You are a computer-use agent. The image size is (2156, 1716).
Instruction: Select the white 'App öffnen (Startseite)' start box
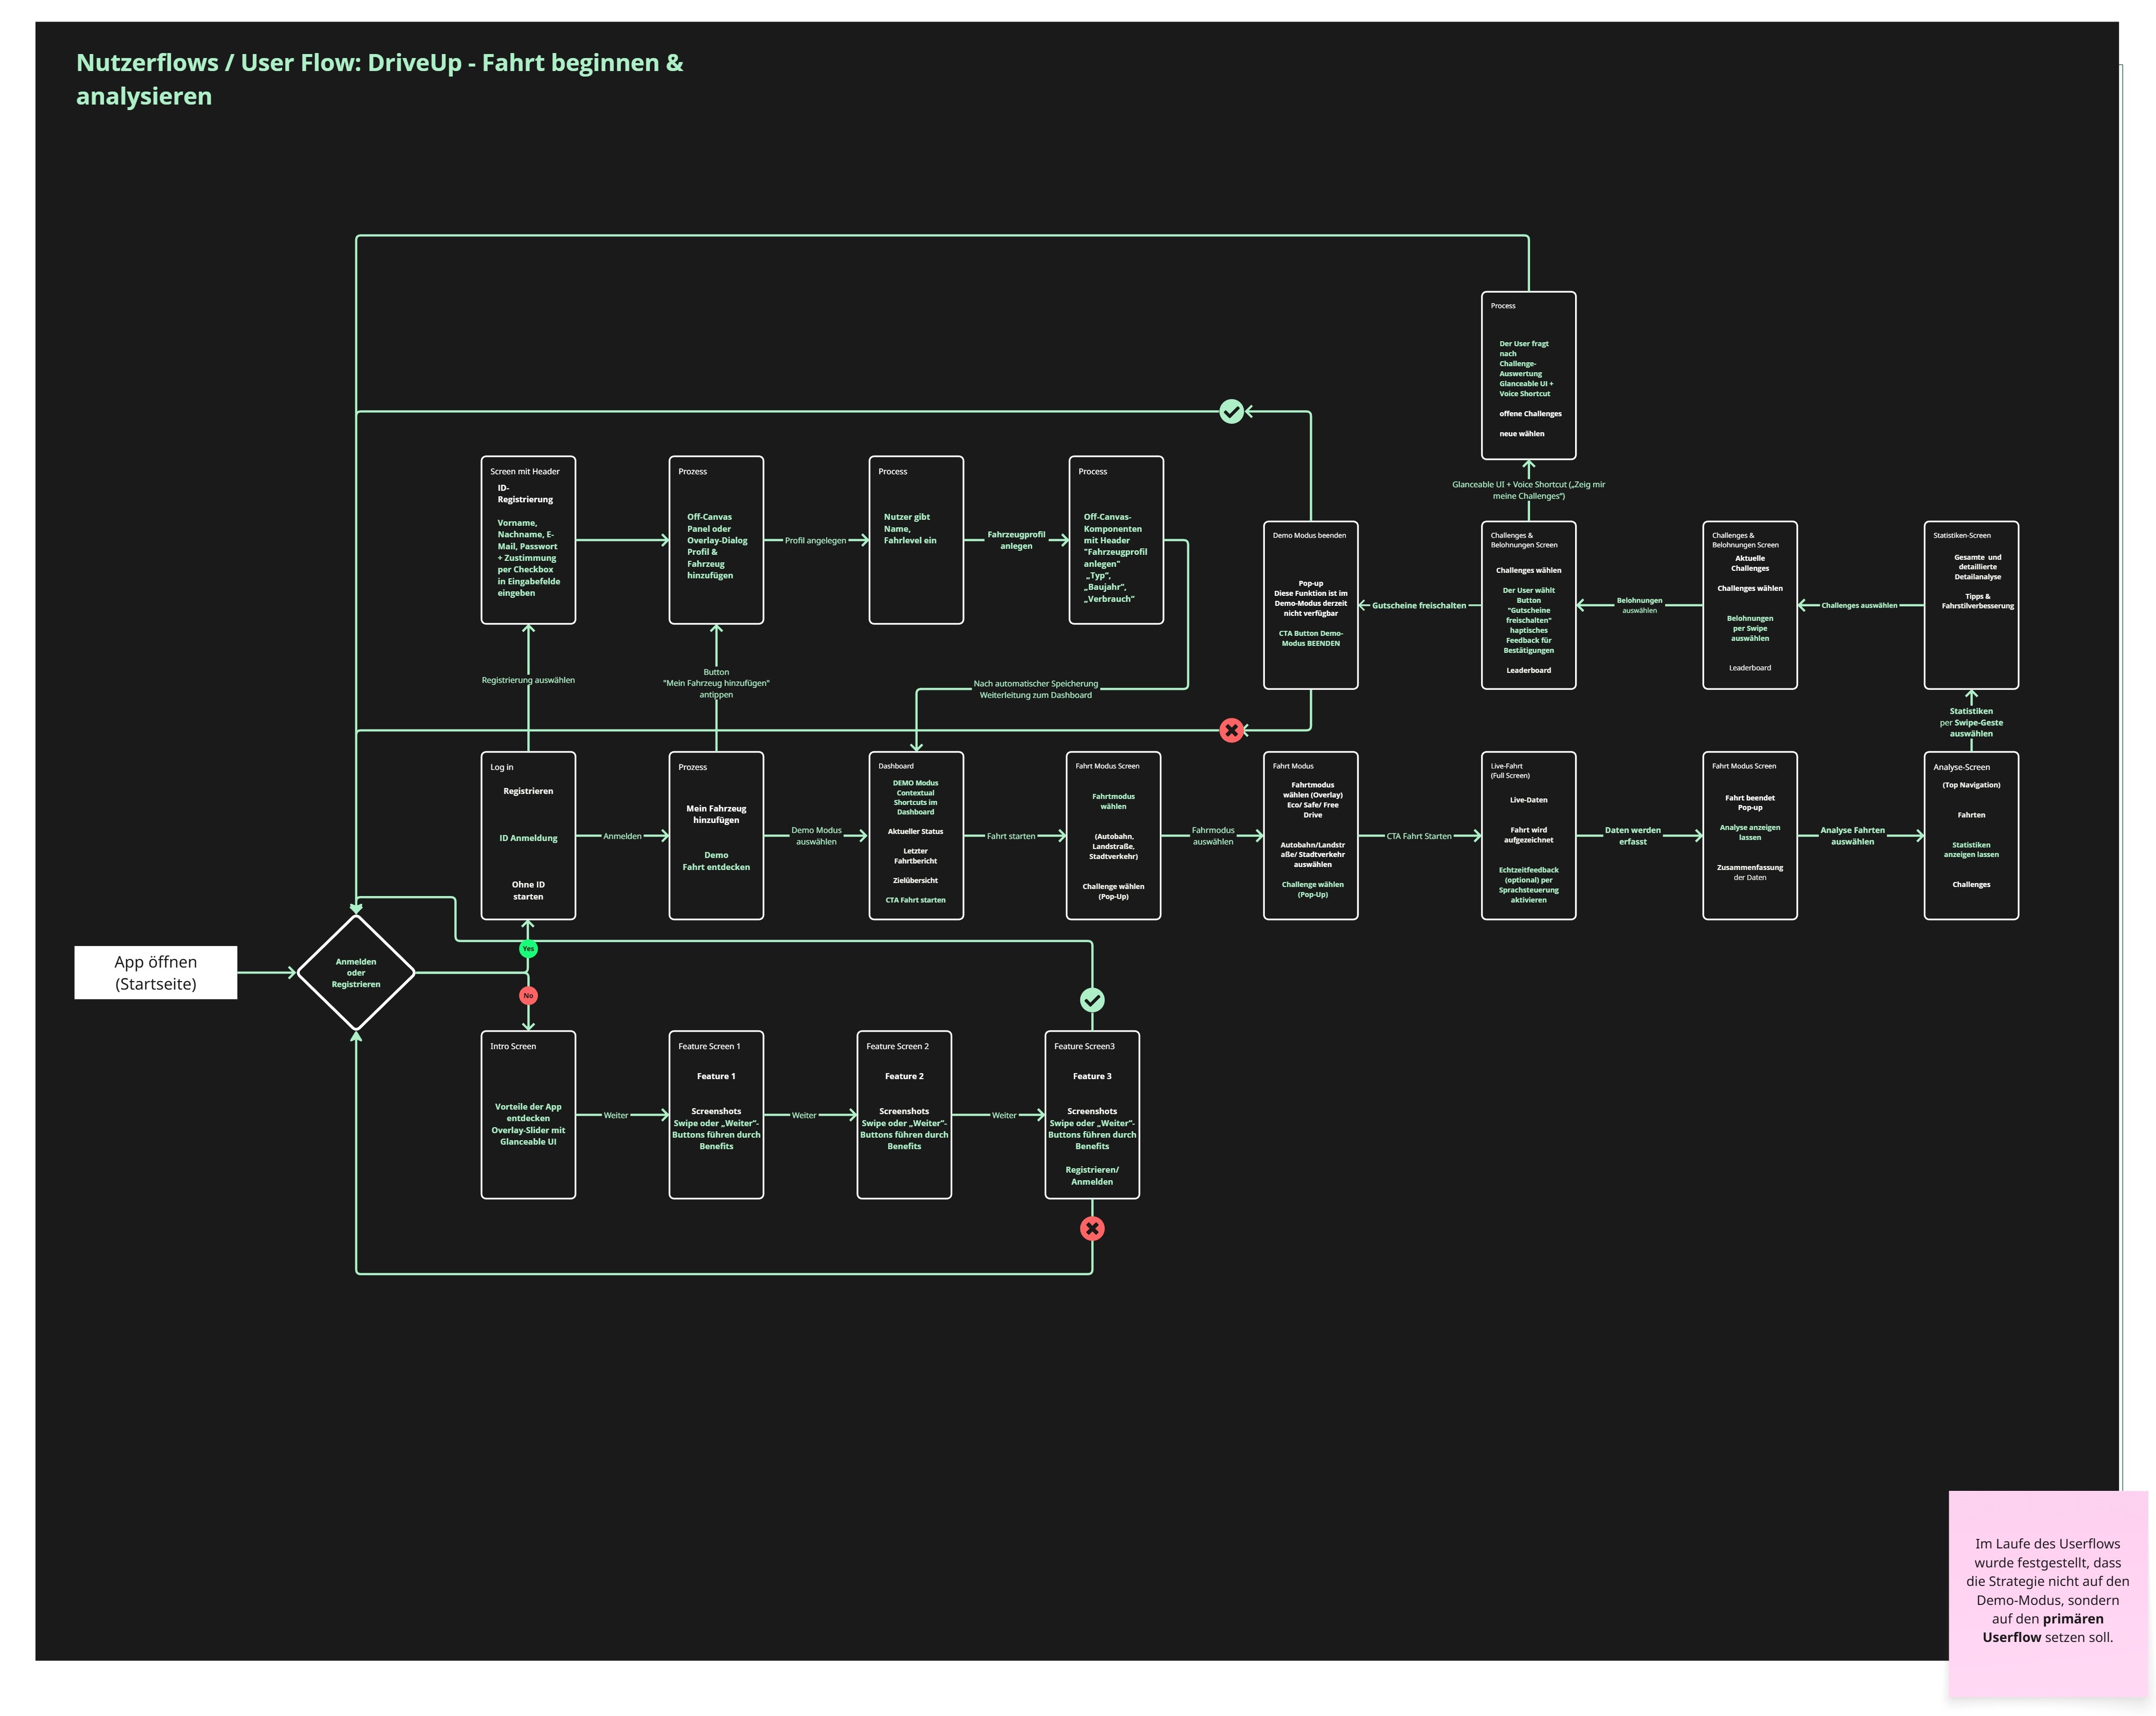pos(156,973)
